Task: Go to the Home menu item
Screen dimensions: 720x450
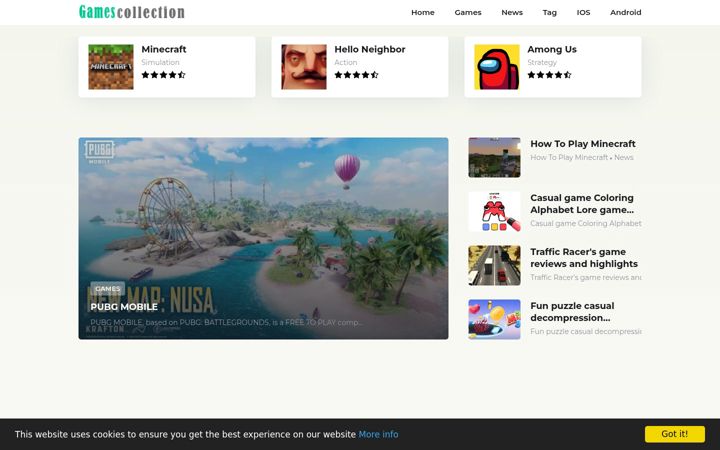Action: 422,12
